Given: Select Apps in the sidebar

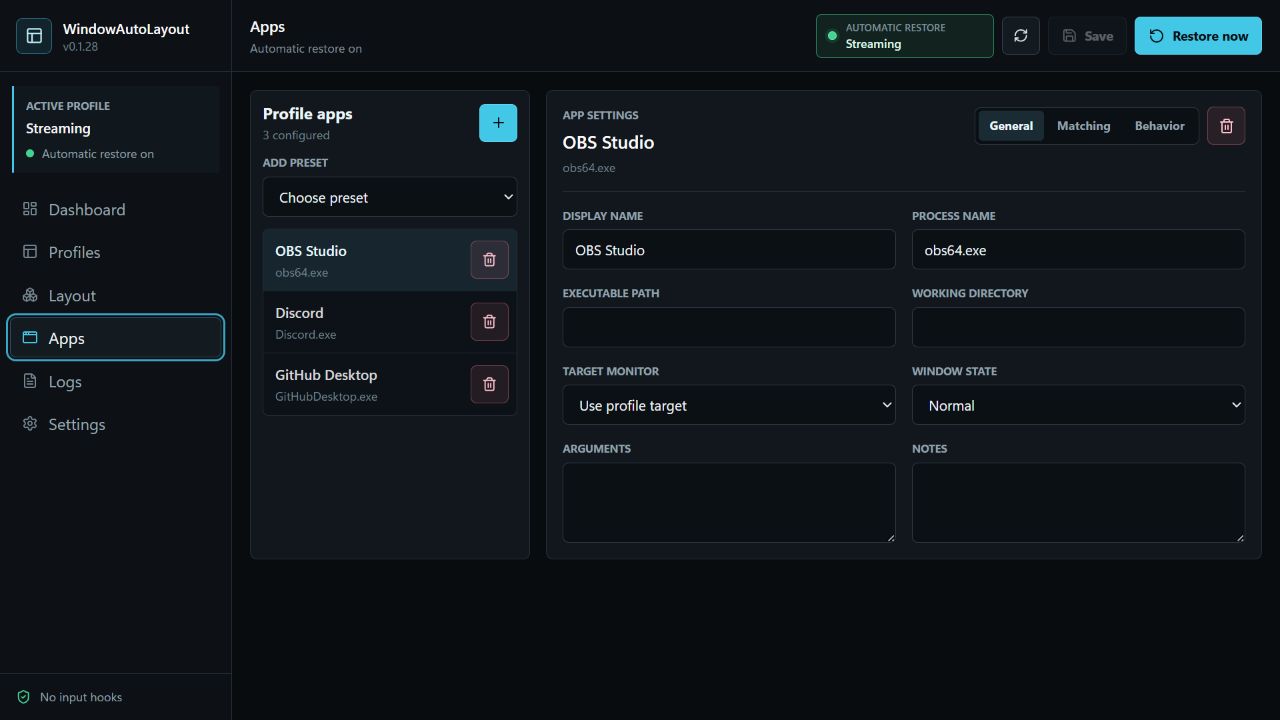Looking at the screenshot, I should coord(116,338).
